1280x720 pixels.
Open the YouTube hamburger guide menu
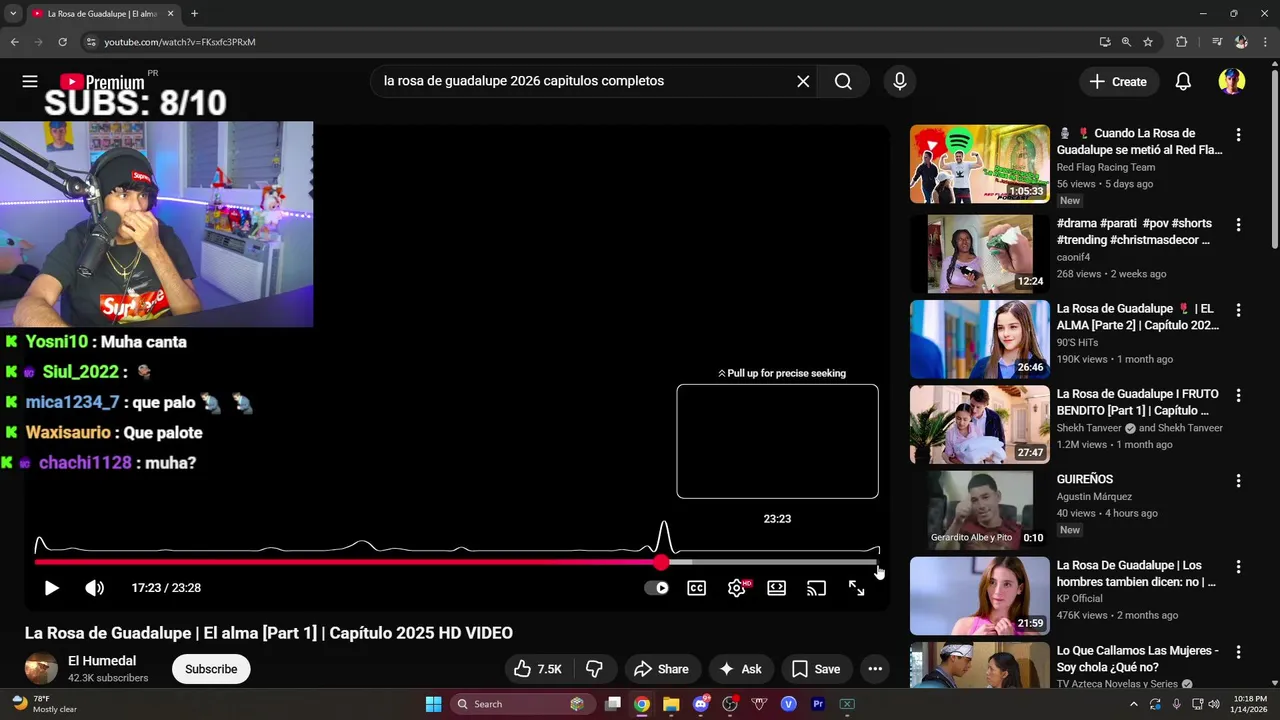point(30,81)
